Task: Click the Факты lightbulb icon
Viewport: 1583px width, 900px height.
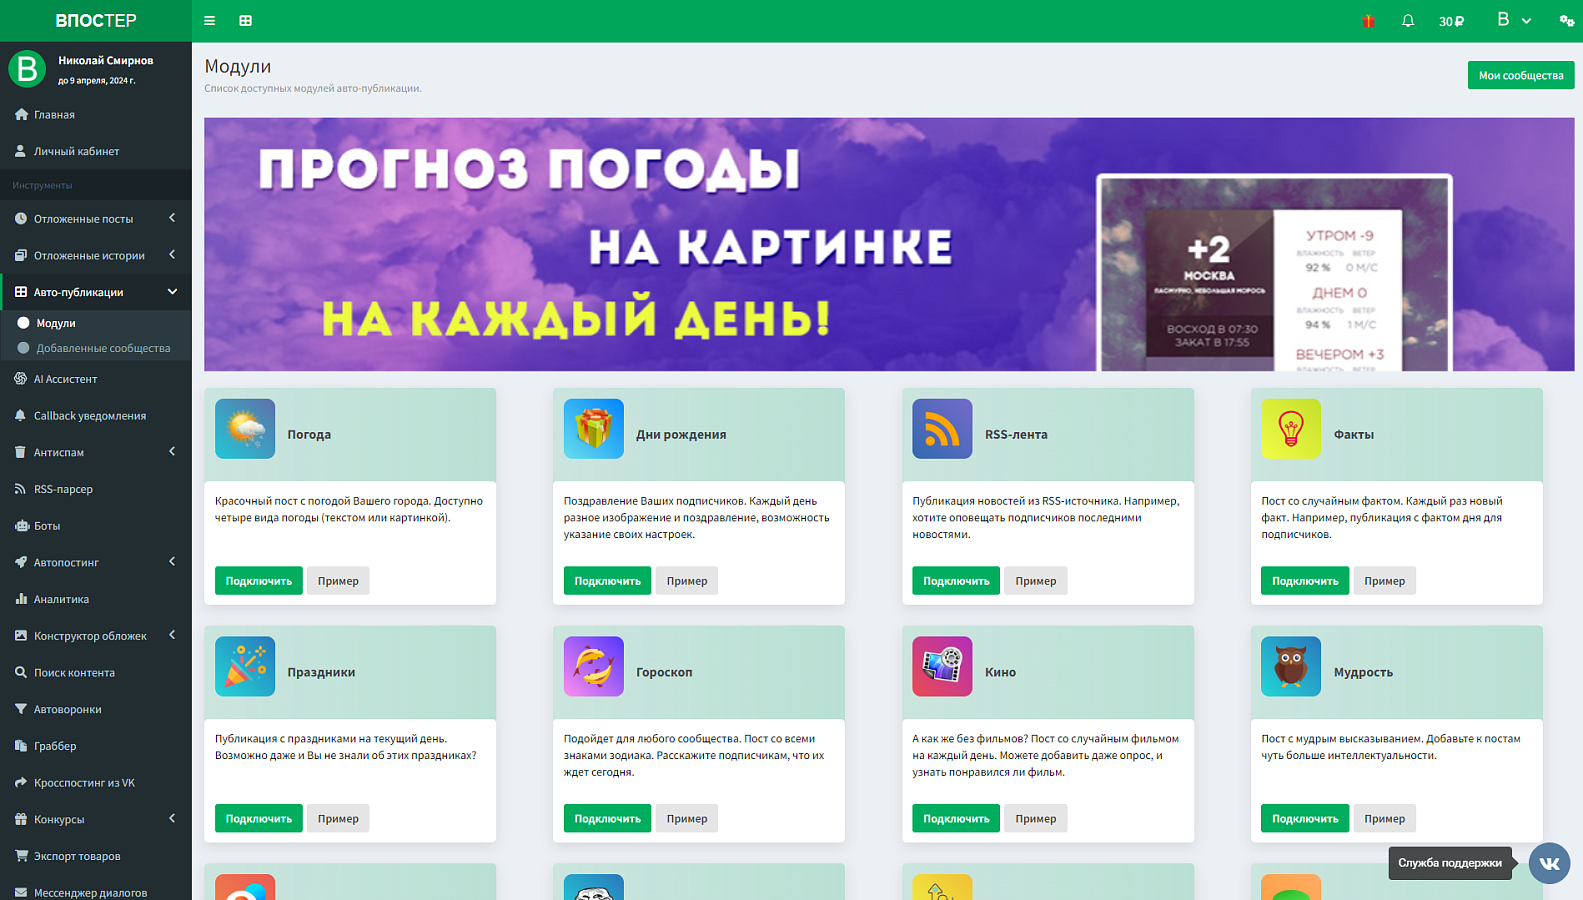Action: 1291,429
